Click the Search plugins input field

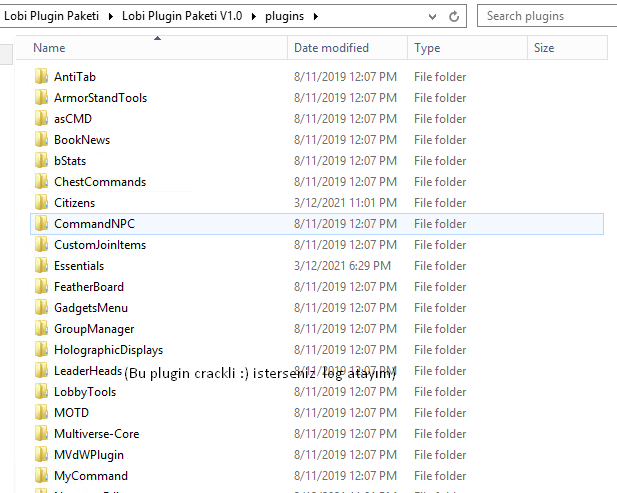click(x=547, y=16)
